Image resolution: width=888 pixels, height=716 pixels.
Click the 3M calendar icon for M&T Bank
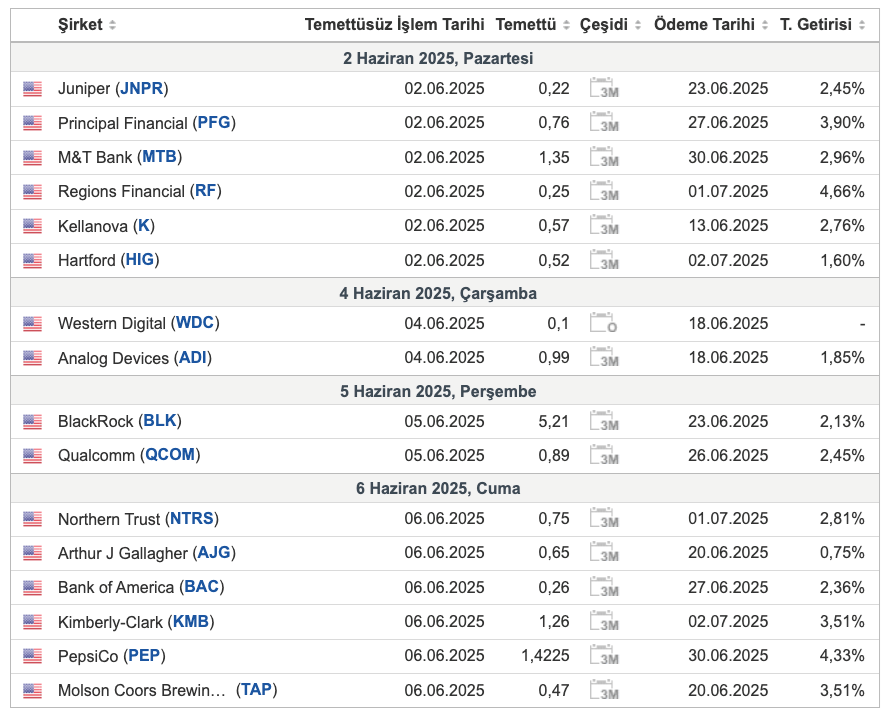click(604, 157)
